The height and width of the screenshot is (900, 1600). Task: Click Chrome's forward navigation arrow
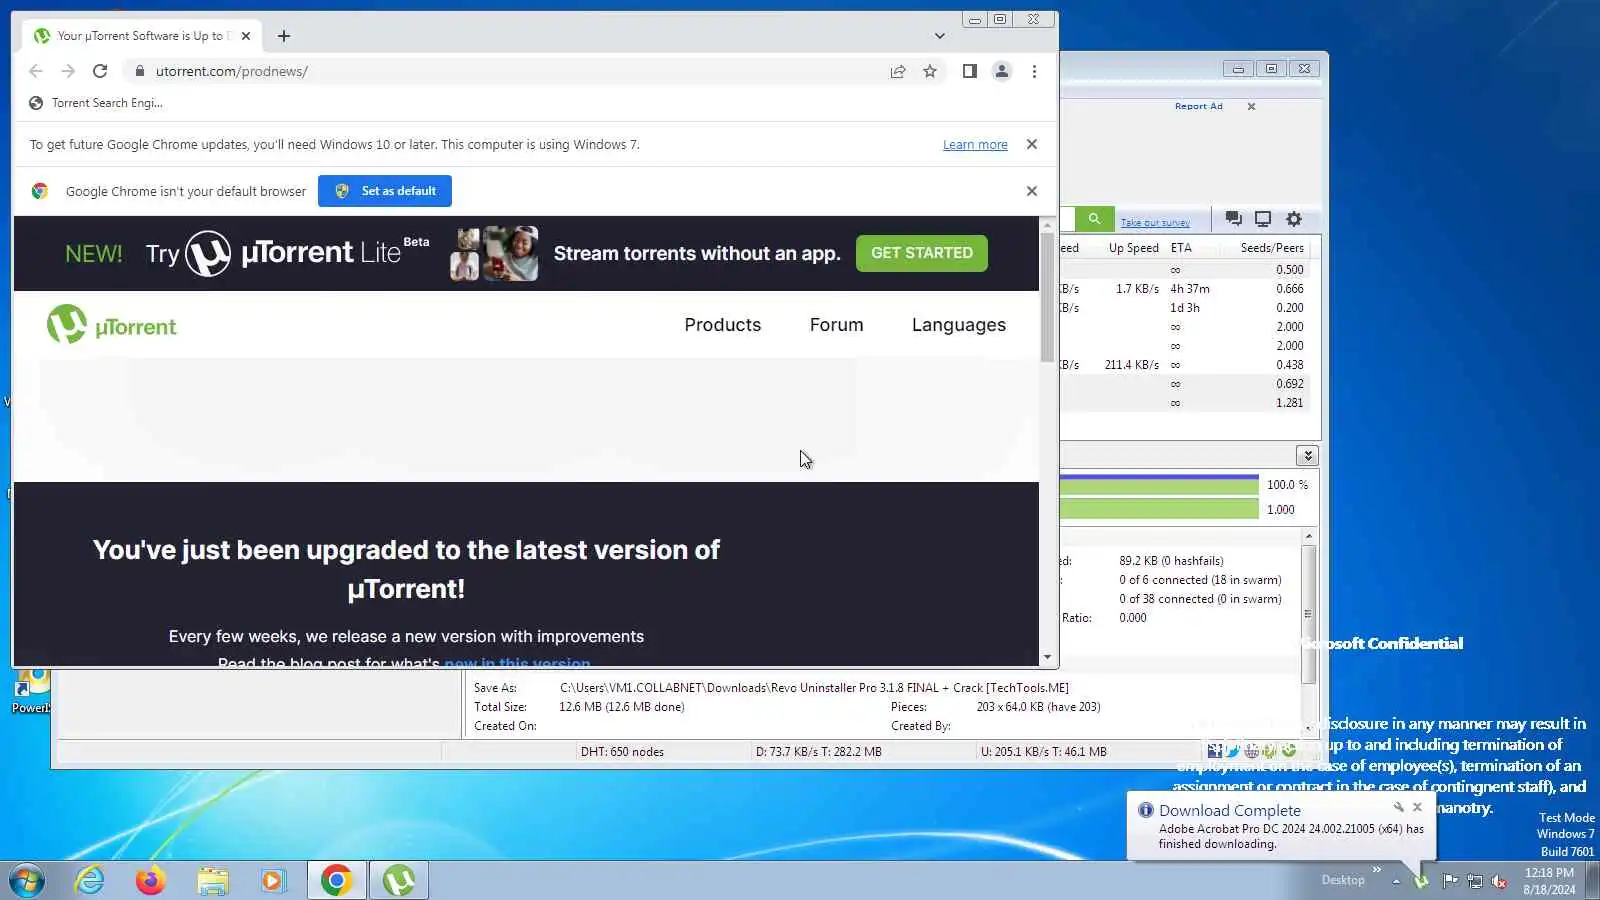click(68, 71)
